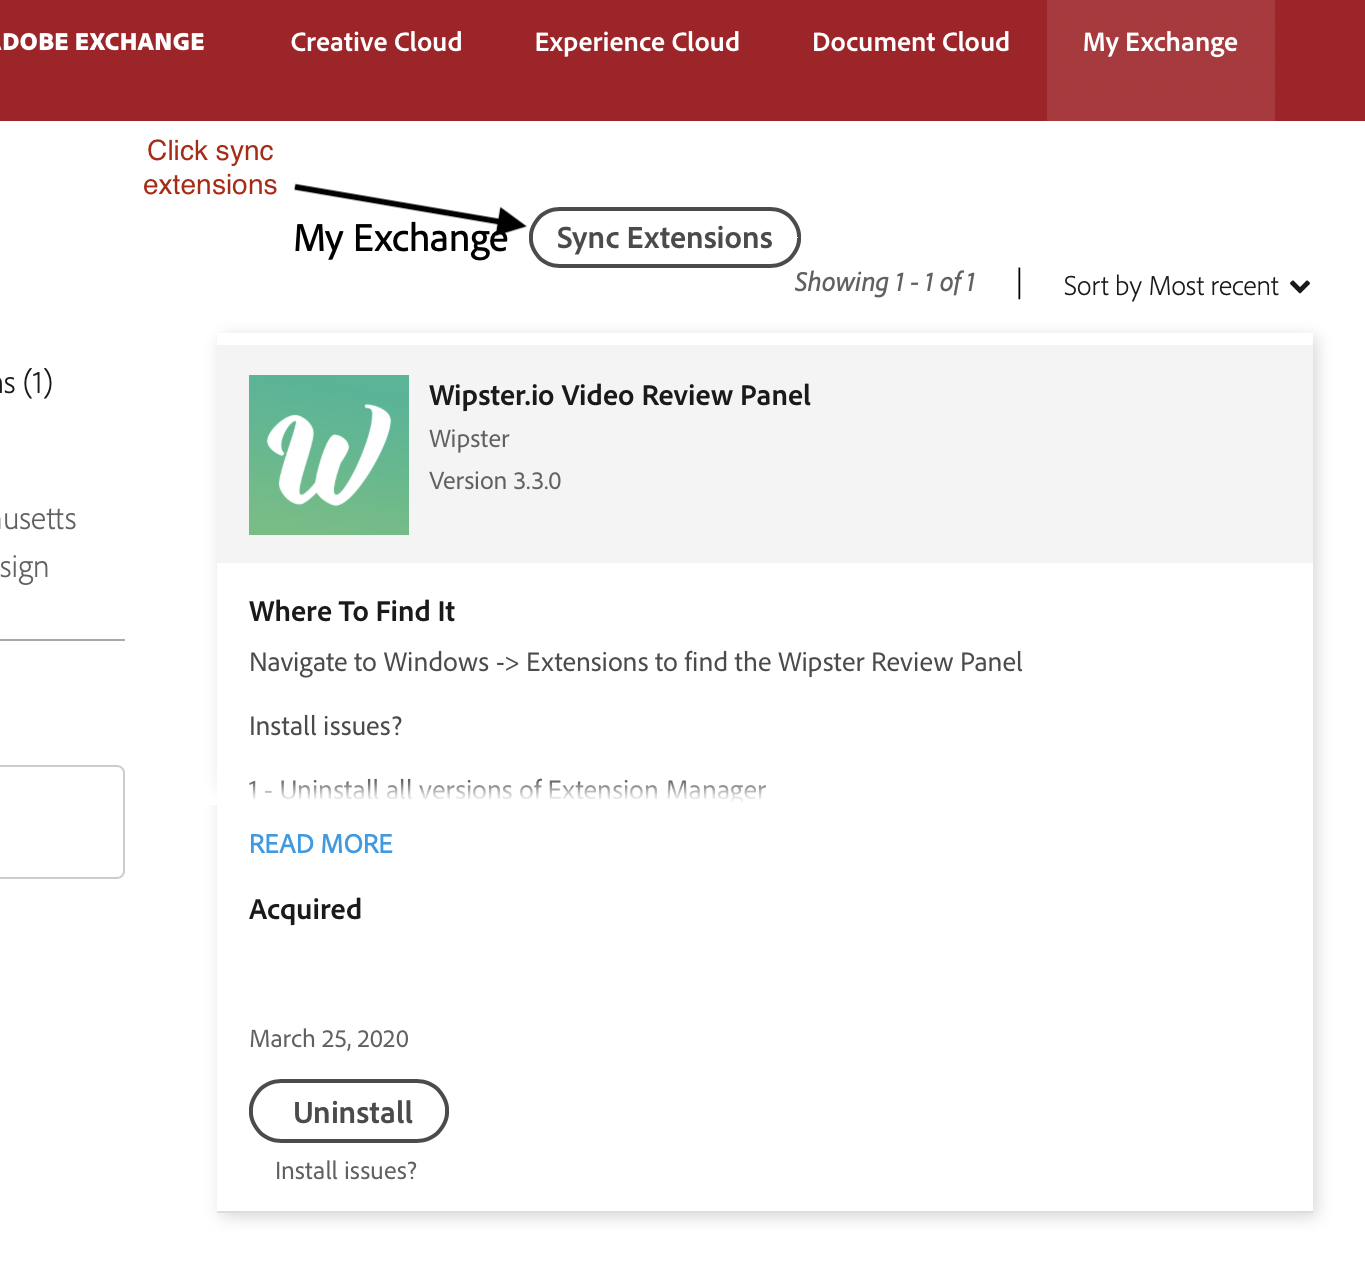The image size is (1365, 1269).
Task: Expand the description with READ MORE
Action: tap(321, 844)
